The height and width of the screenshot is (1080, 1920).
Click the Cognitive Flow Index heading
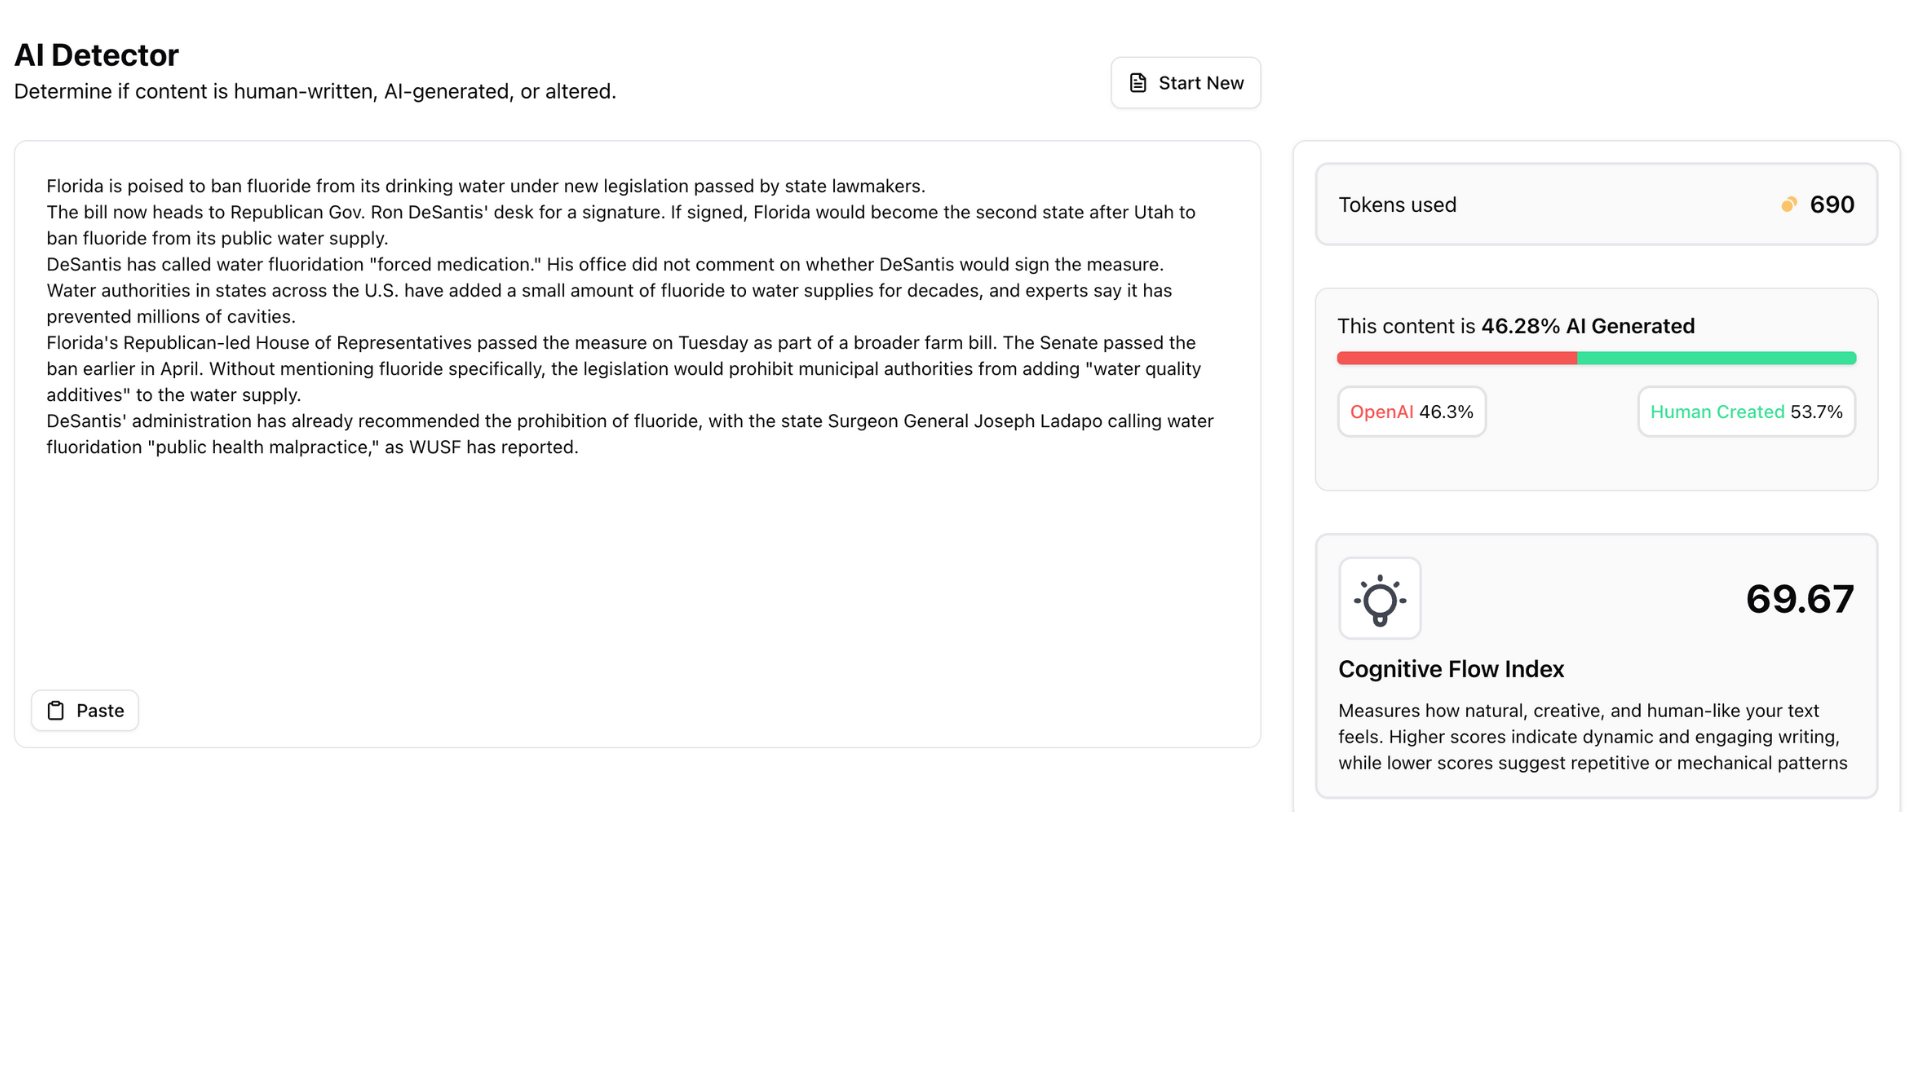[1450, 669]
